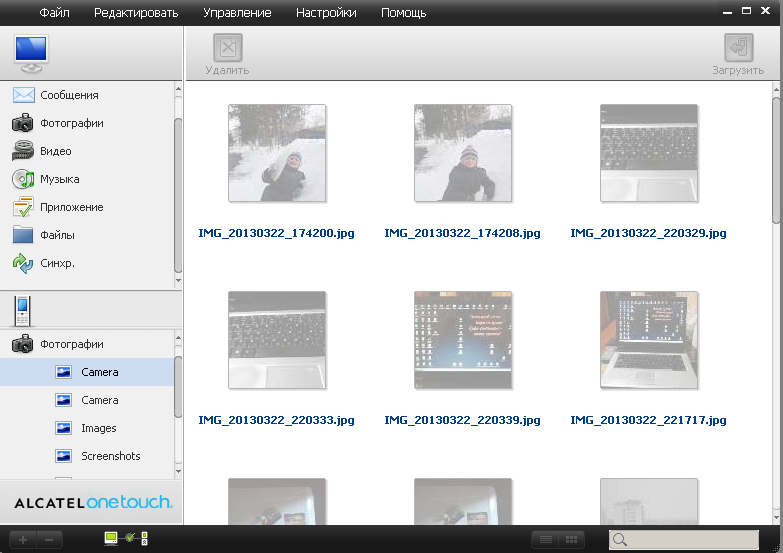Switch to list view mode
The image size is (783, 553).
(545, 540)
